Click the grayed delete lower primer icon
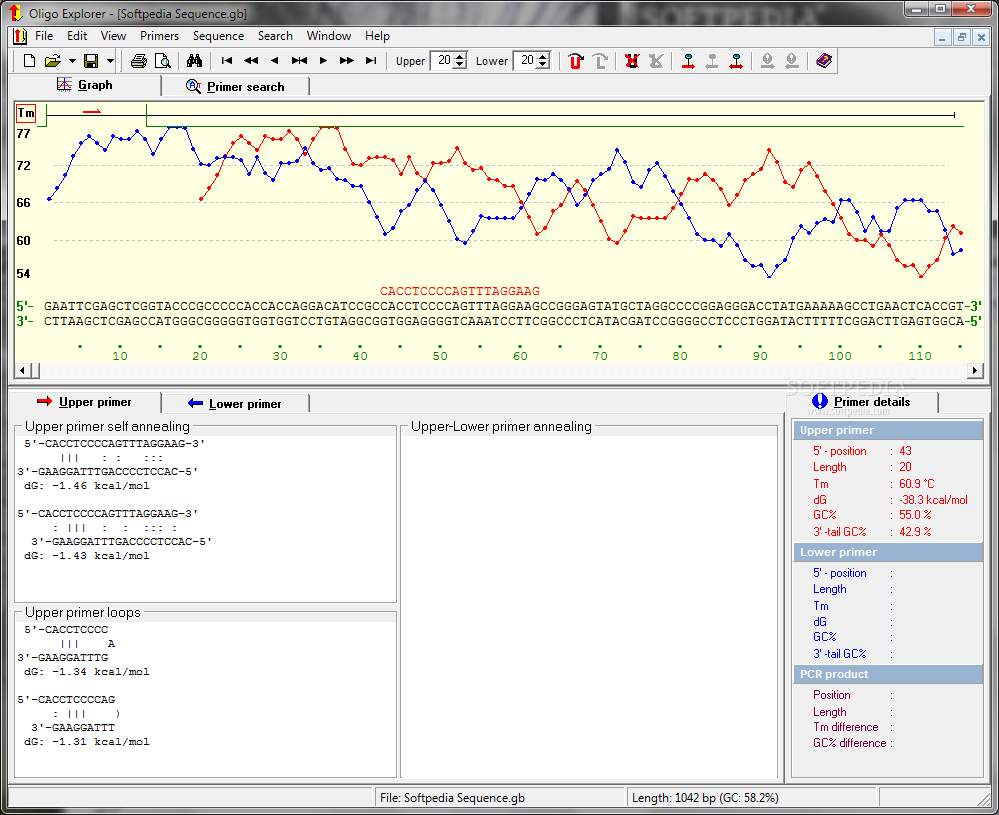Viewport: 999px width, 815px height. [x=656, y=61]
